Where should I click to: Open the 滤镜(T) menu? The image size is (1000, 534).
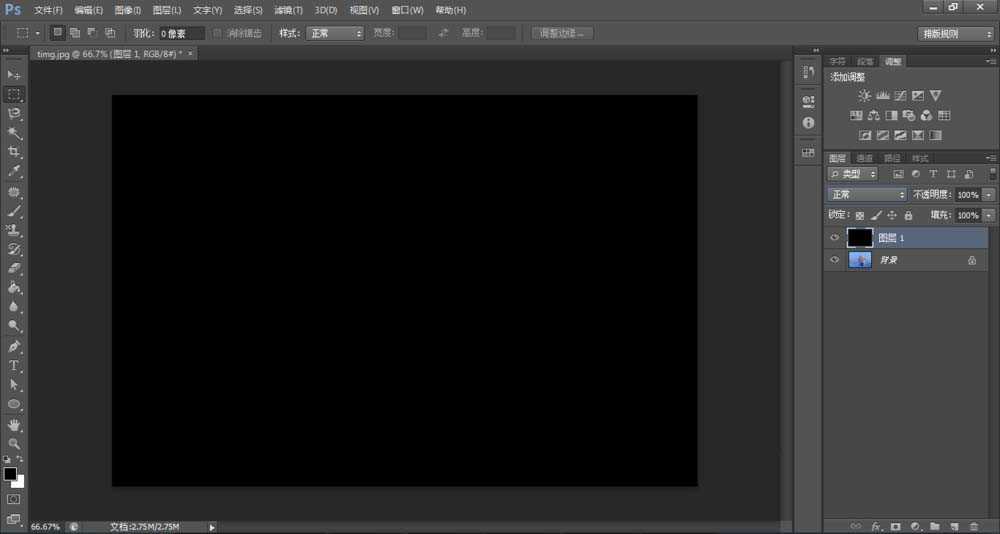click(x=288, y=10)
